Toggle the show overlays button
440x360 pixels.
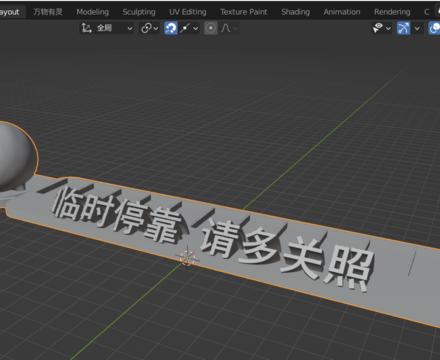tap(434, 28)
